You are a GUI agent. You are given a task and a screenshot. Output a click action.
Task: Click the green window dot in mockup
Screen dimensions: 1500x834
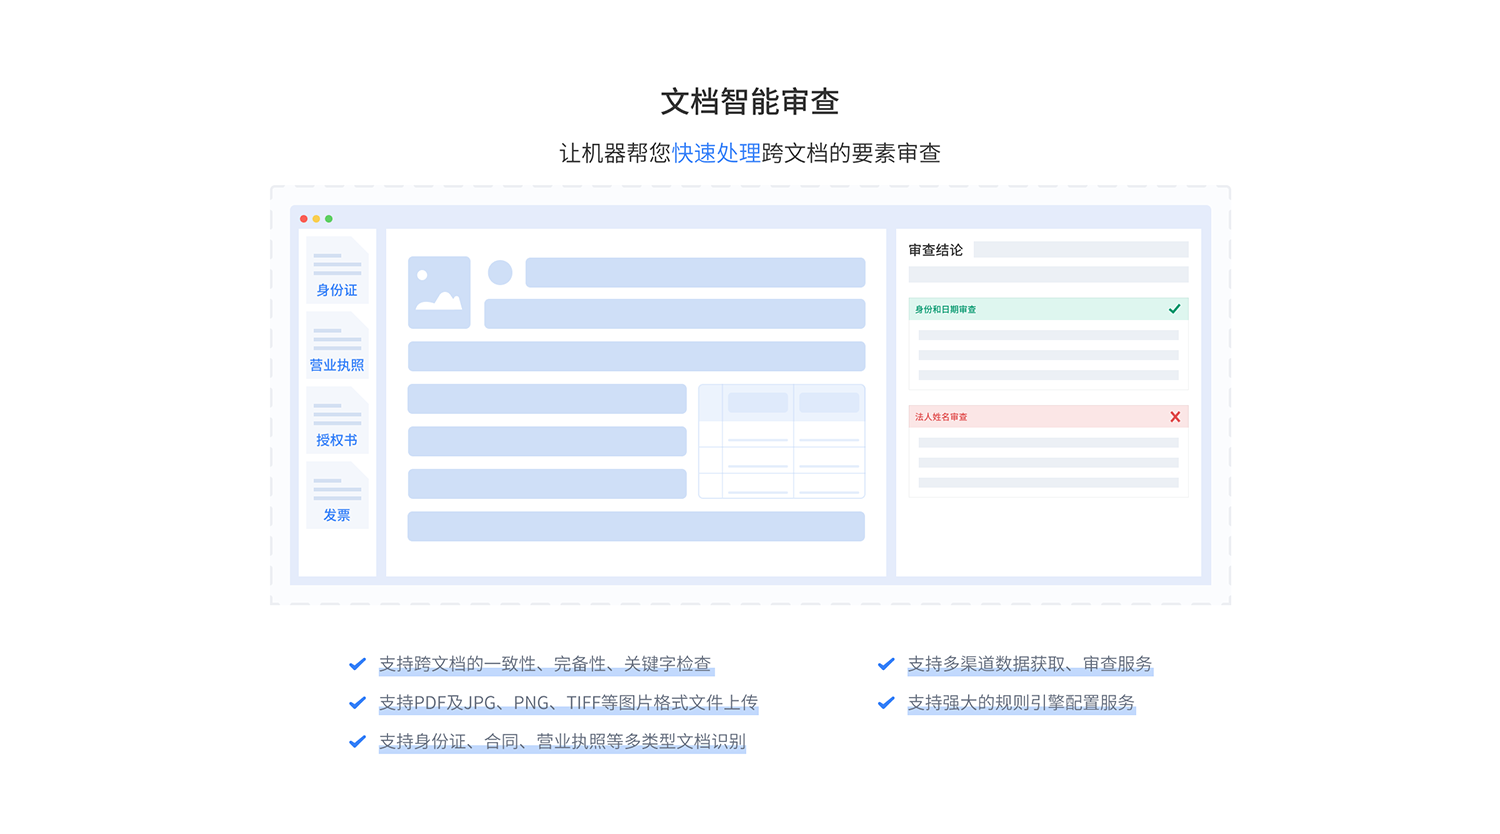[329, 219]
